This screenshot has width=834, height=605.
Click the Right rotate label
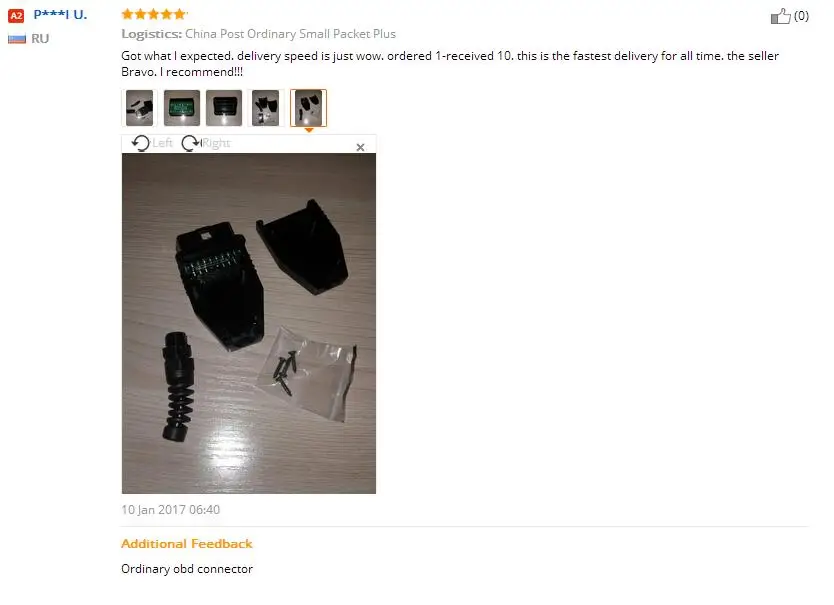point(216,143)
